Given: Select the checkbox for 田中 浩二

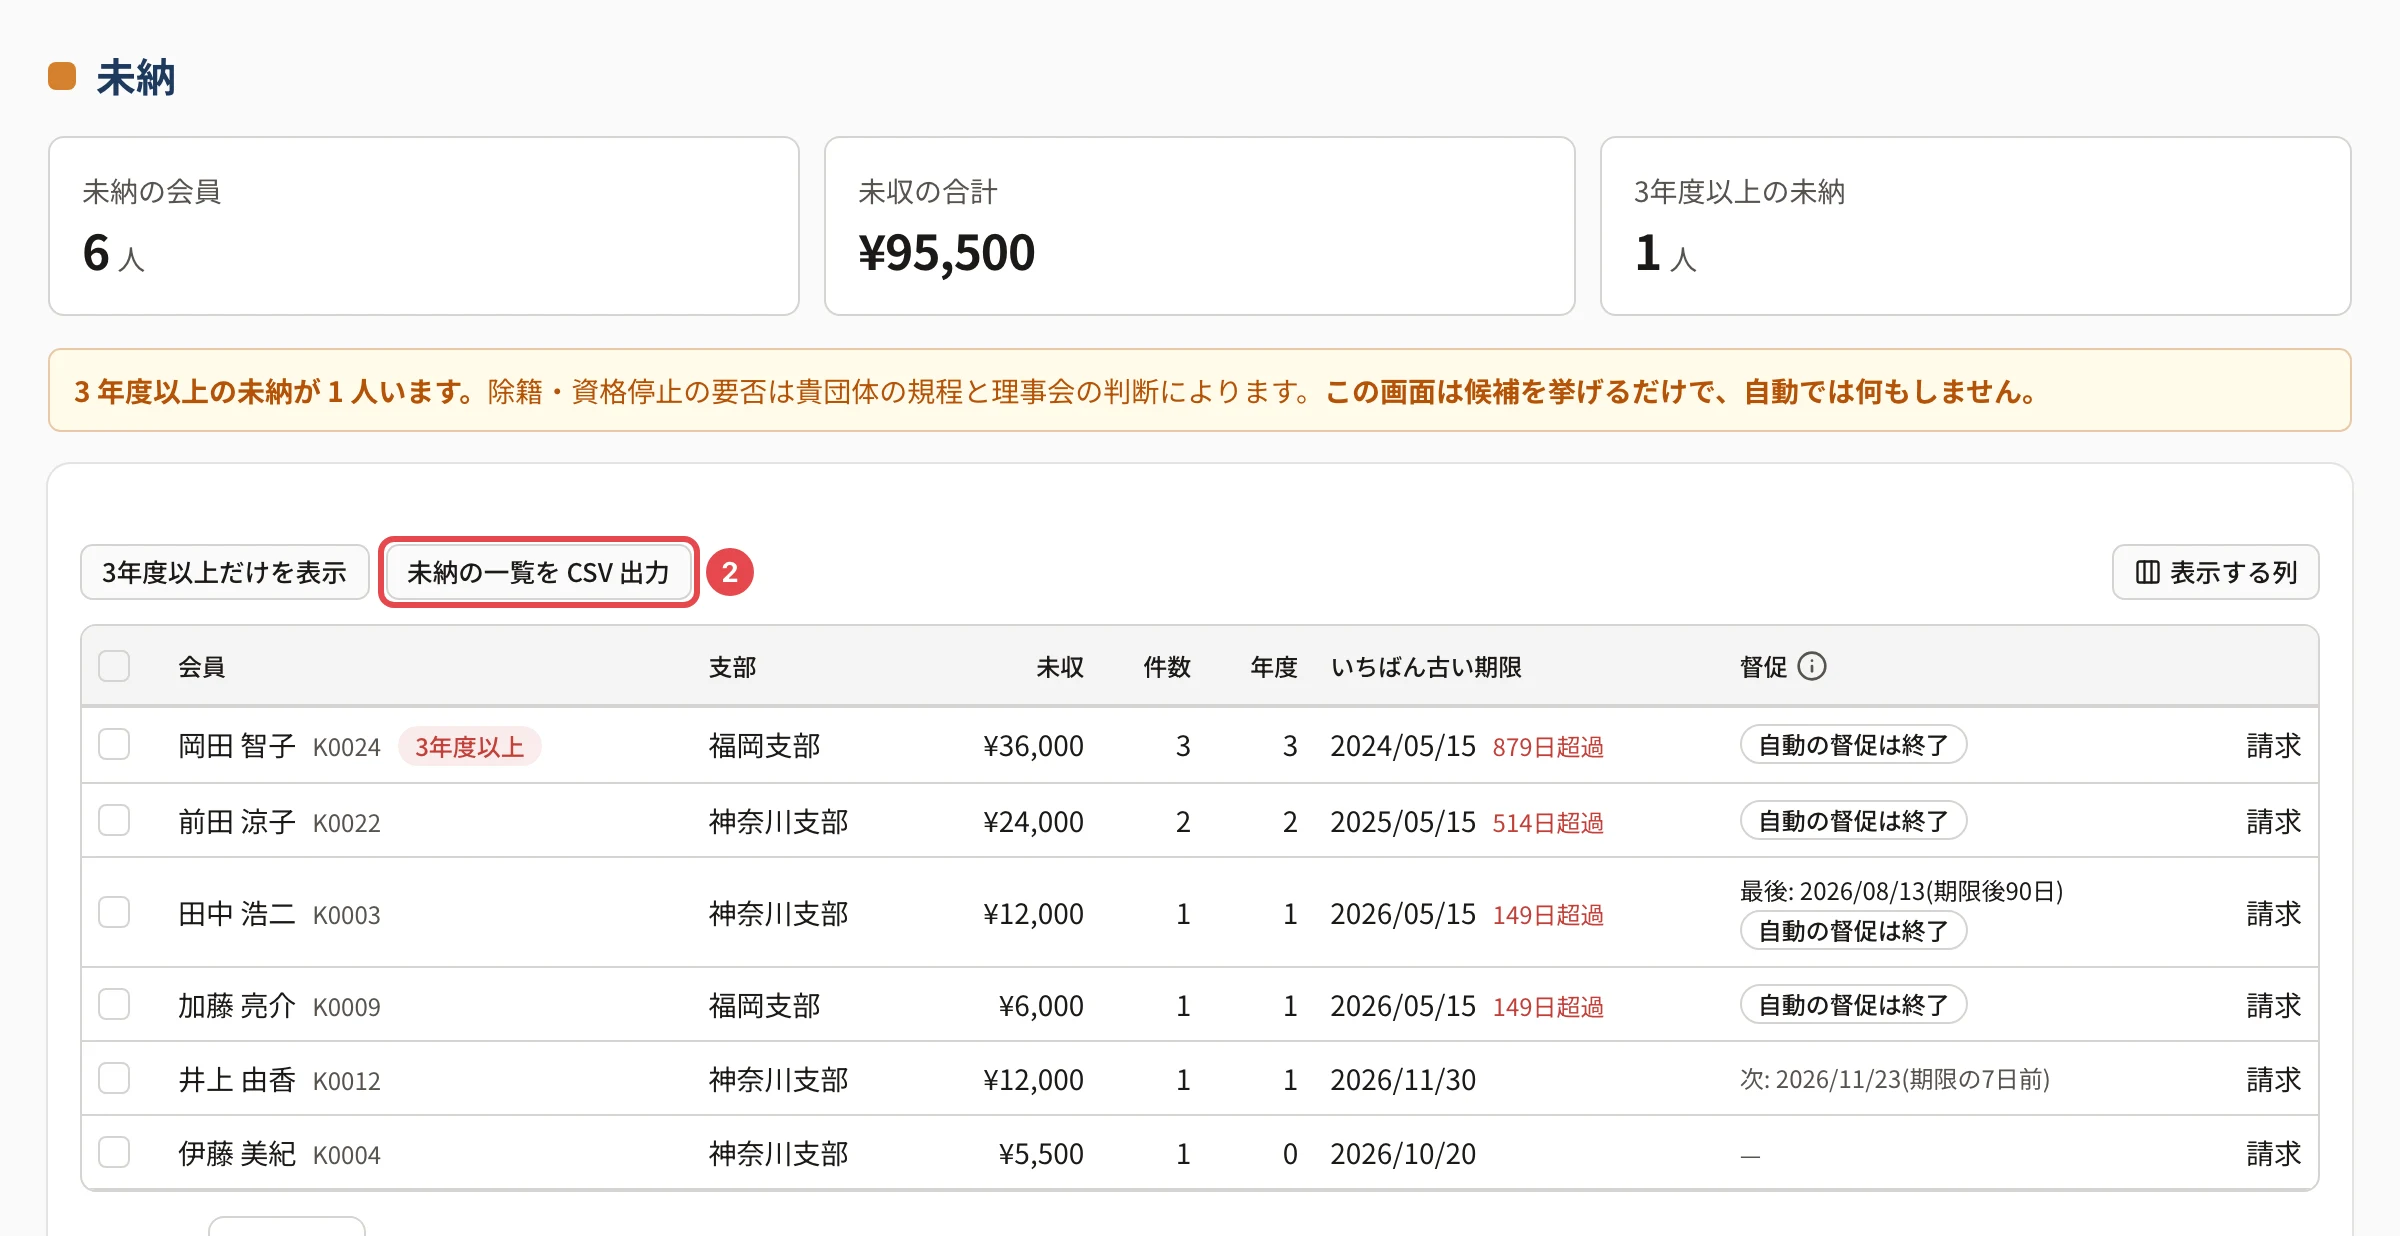Looking at the screenshot, I should click(x=114, y=913).
